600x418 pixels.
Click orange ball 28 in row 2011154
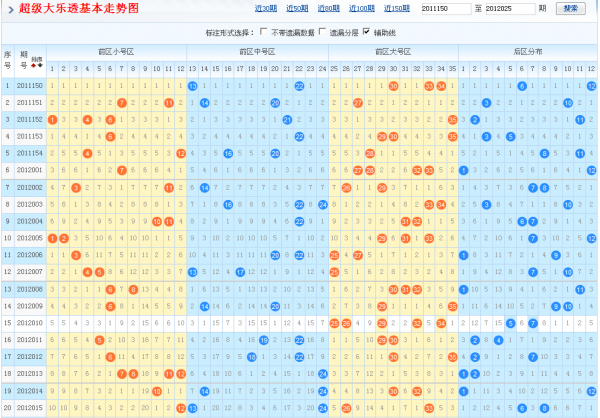point(370,153)
